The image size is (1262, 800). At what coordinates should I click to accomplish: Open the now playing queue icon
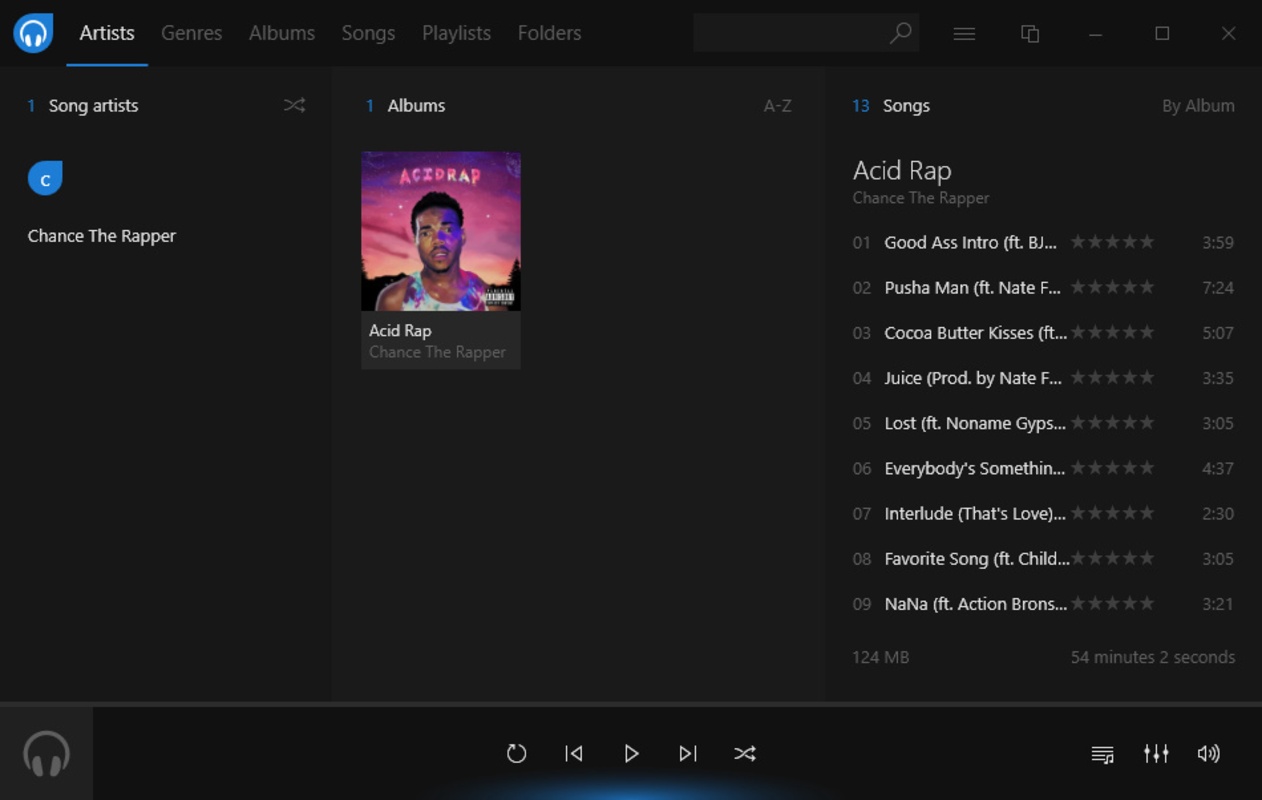click(x=1102, y=754)
